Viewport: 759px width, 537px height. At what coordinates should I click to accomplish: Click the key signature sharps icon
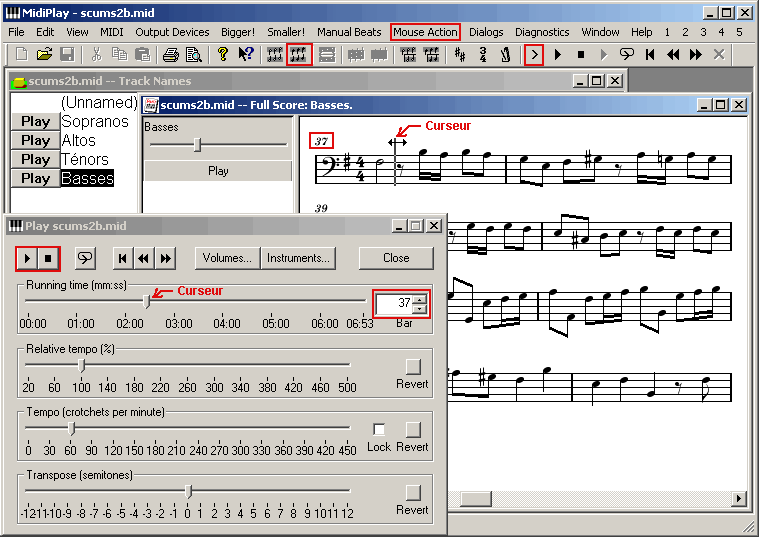coord(460,54)
